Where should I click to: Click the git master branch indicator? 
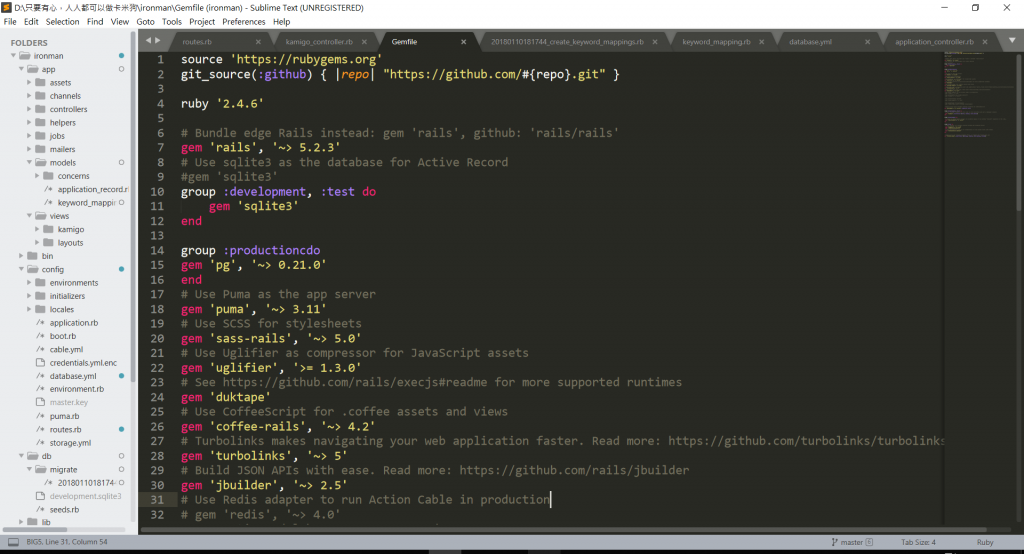[x=852, y=542]
